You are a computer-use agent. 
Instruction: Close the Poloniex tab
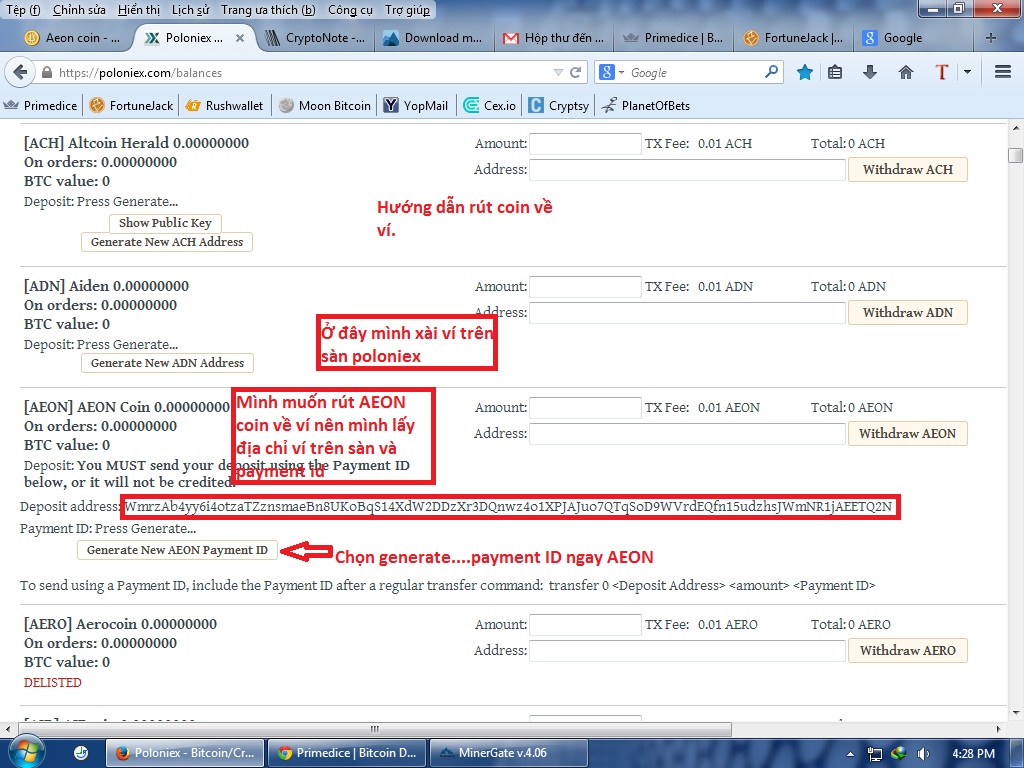pyautogui.click(x=240, y=38)
